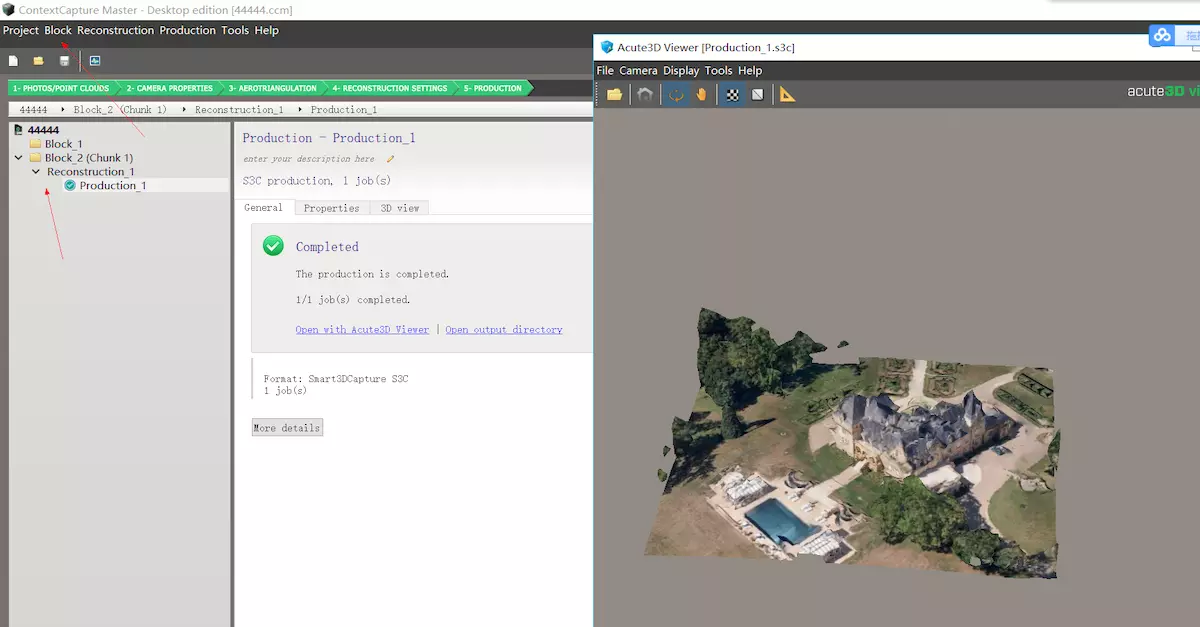Go to workflow step 5- Production
The image size is (1200, 627).
point(493,88)
